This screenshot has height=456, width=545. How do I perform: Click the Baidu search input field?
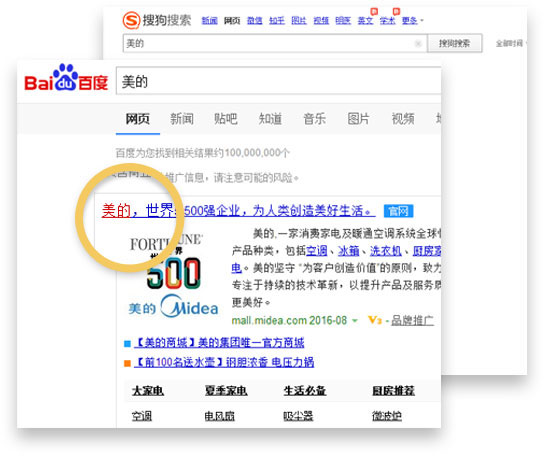[279, 81]
